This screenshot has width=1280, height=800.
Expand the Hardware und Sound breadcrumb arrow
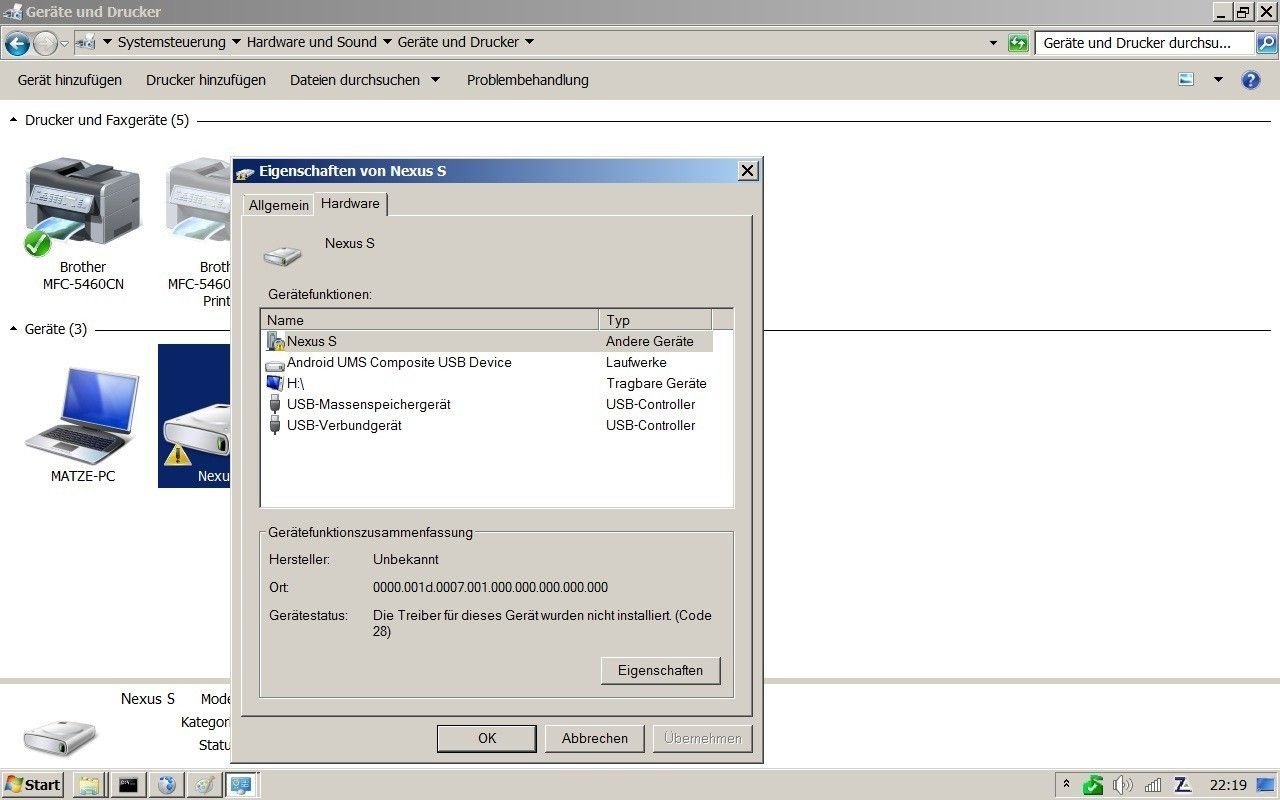coord(387,42)
